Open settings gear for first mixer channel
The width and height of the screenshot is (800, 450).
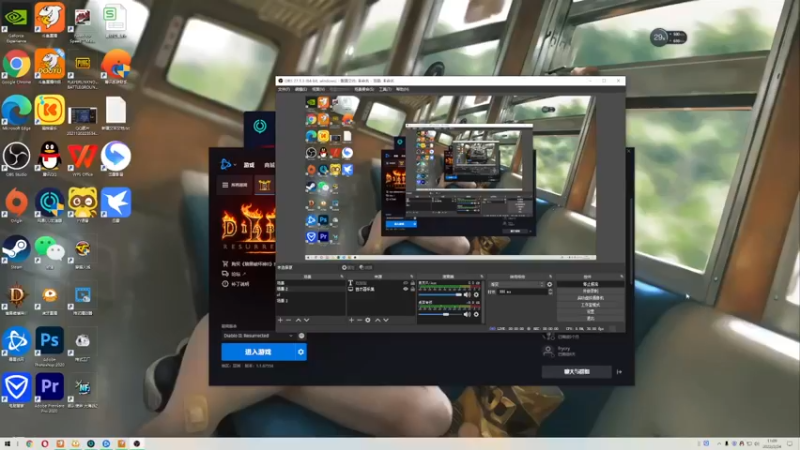pos(476,294)
